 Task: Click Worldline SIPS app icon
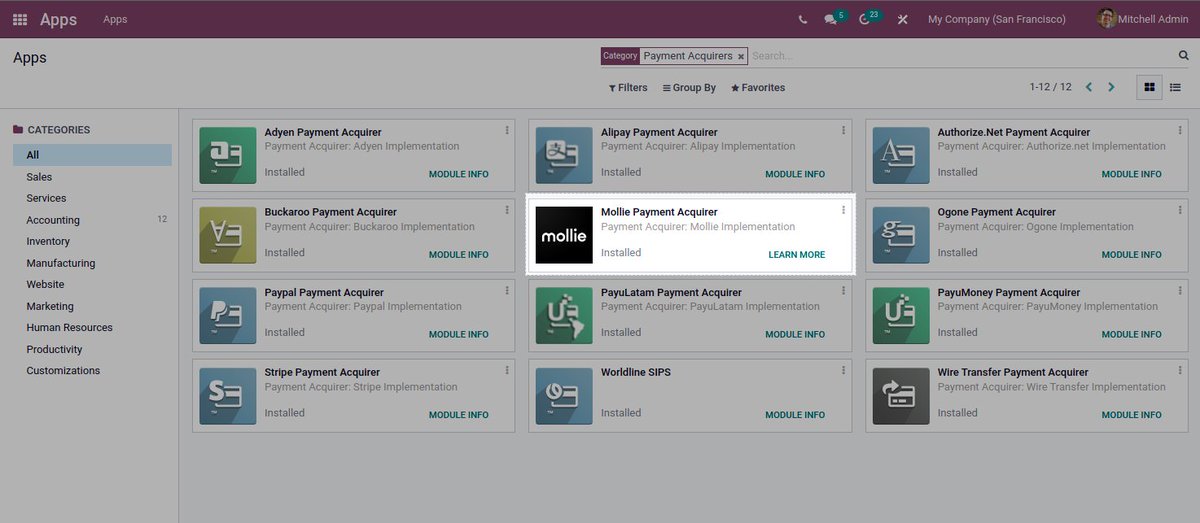coord(564,395)
